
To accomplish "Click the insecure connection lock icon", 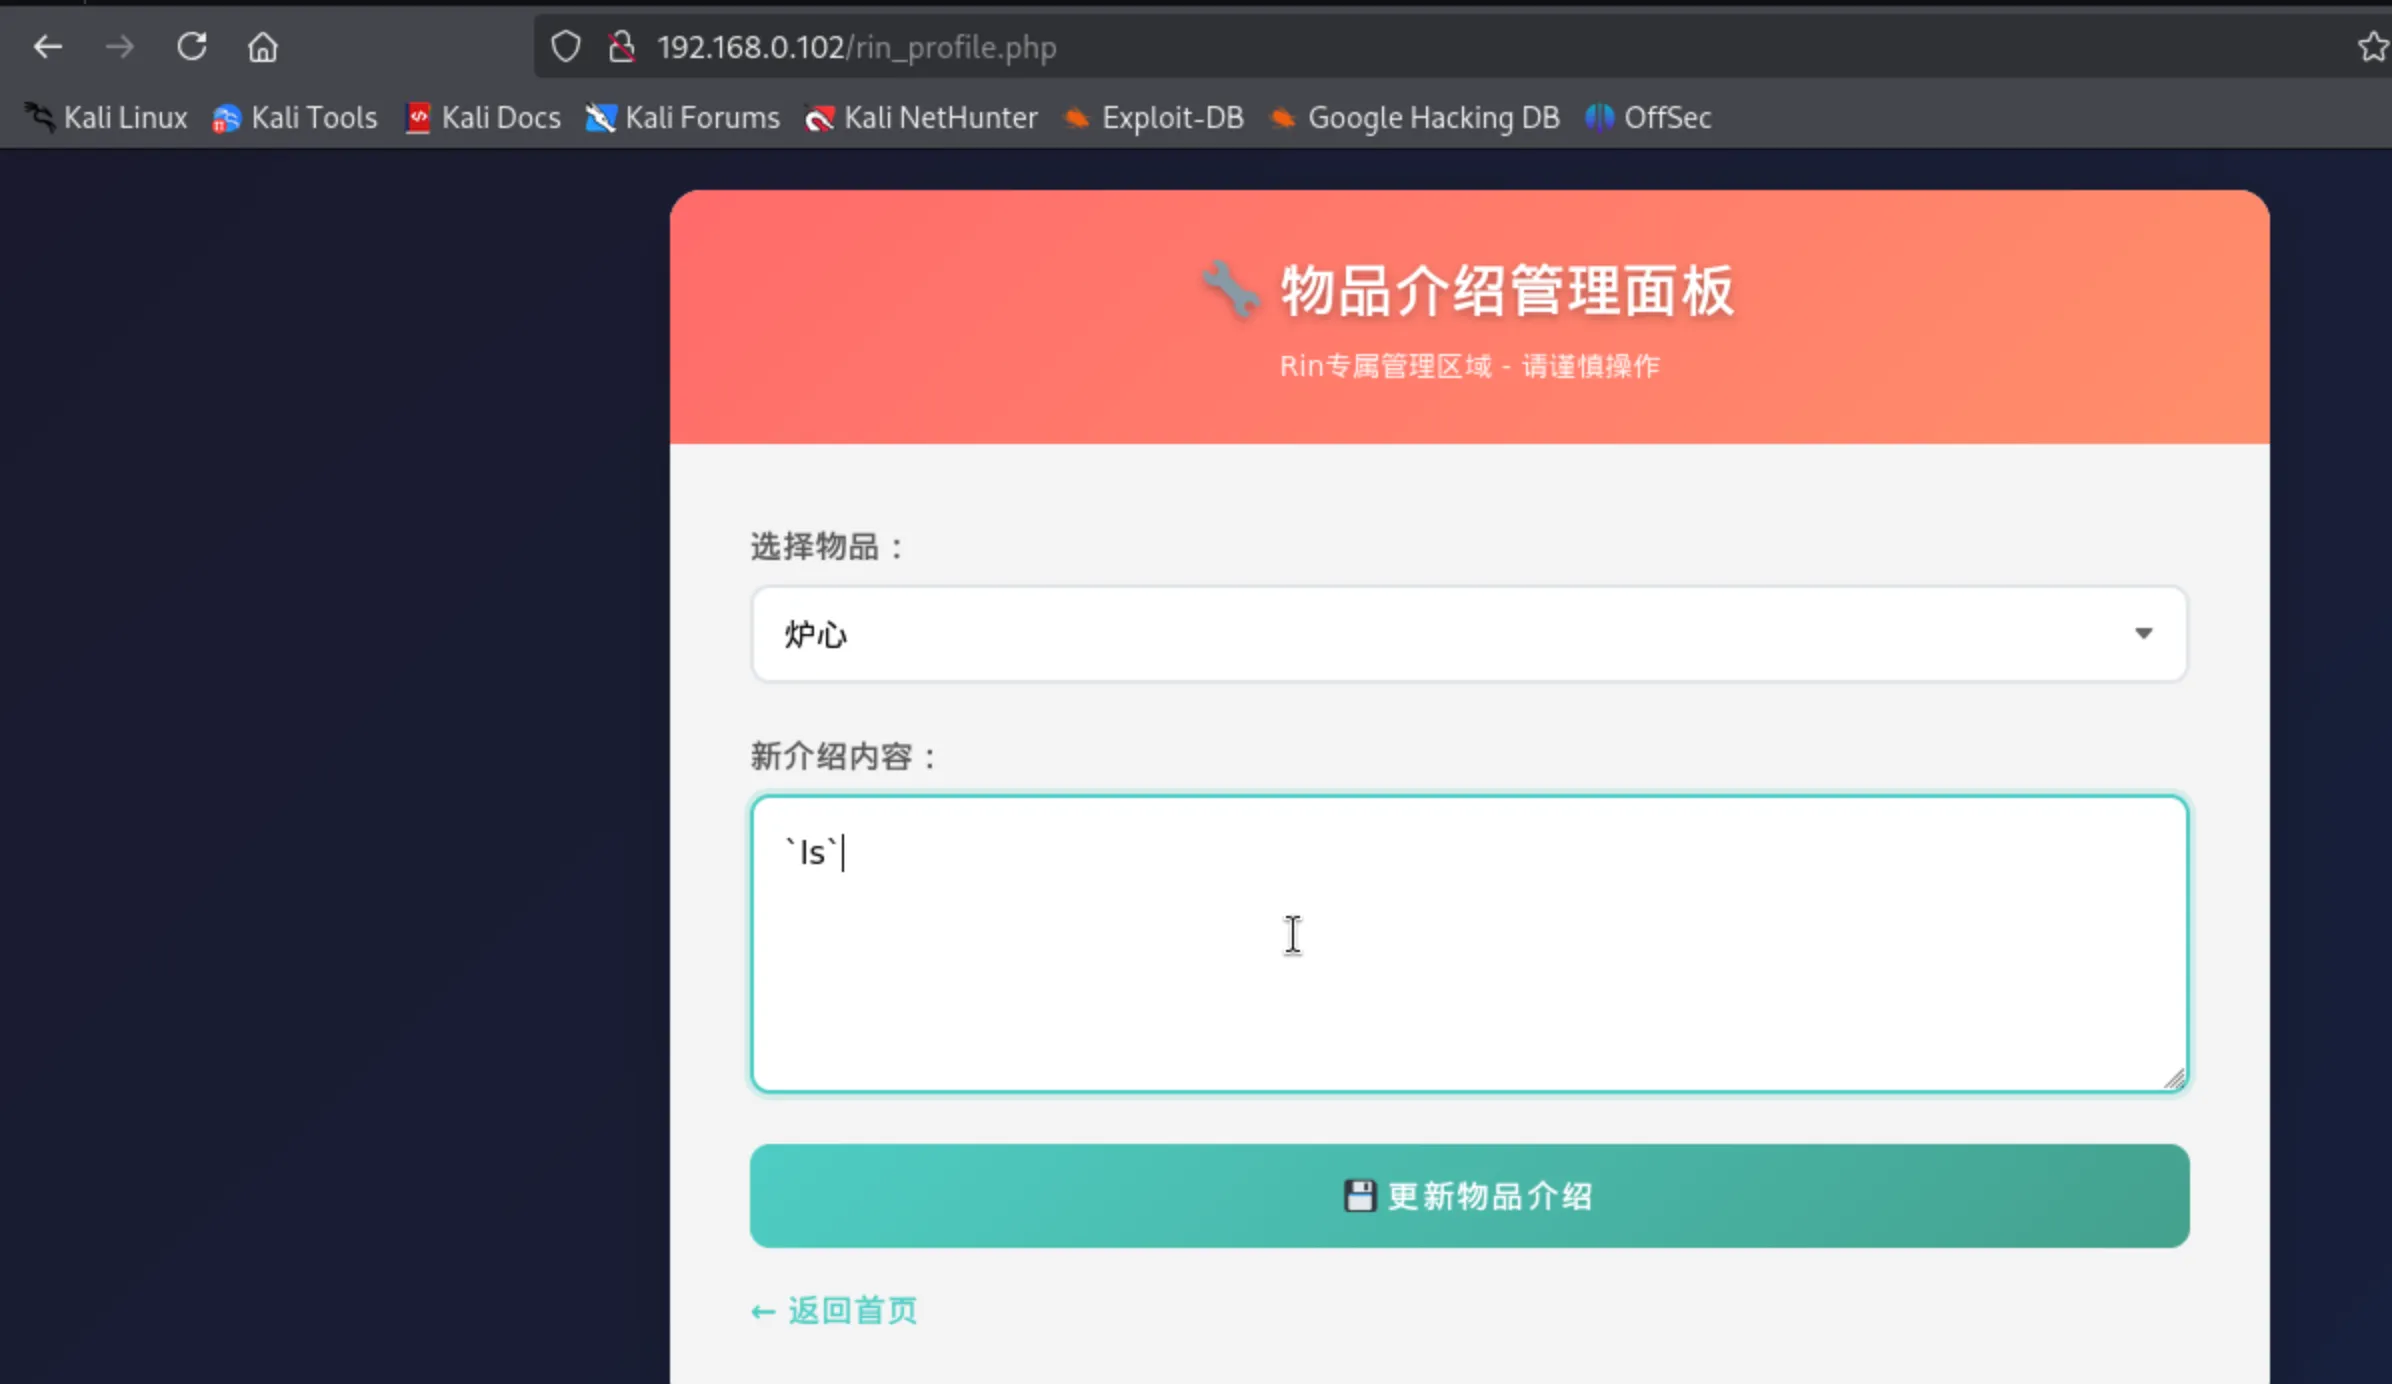I will click(621, 47).
